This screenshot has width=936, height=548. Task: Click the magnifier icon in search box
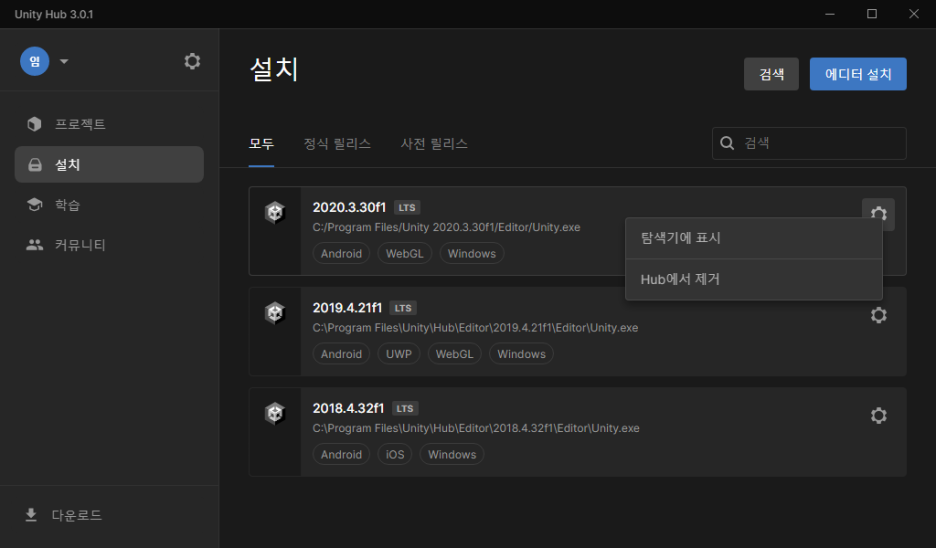tap(727, 143)
